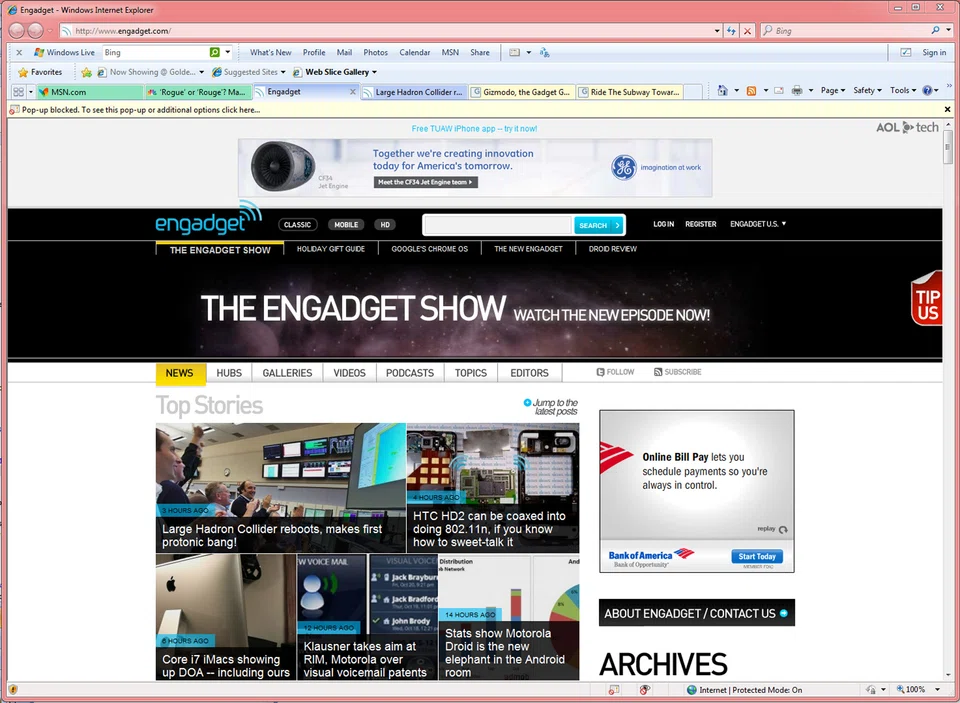Click the Help question mark icon
Viewport: 960px width, 703px height.
click(x=927, y=91)
